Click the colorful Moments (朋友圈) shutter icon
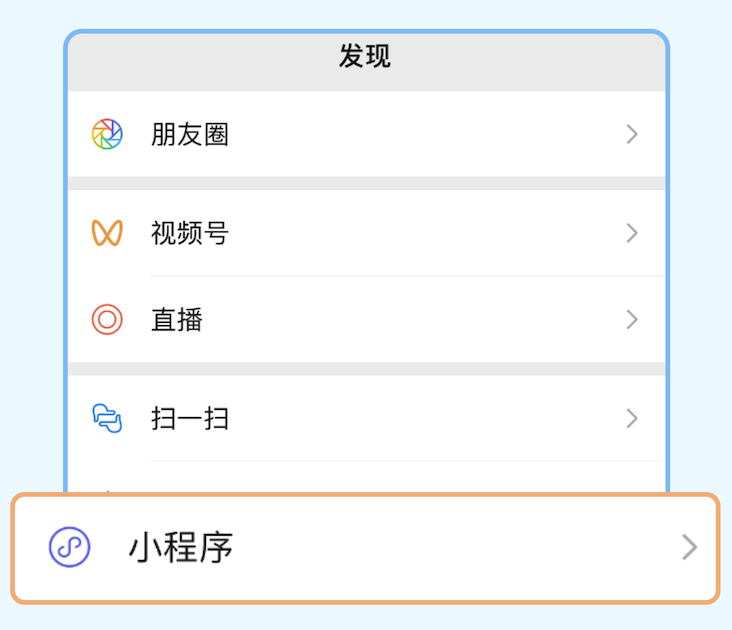 coord(107,134)
